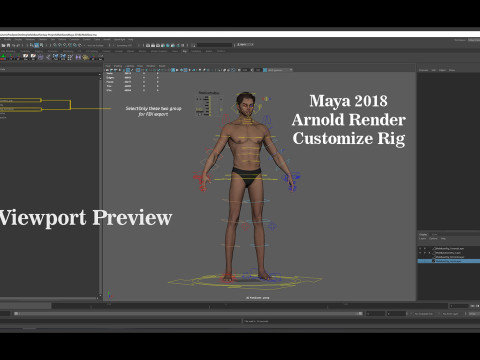This screenshot has width=480, height=360.
Task: Open the workspace dropdown at top right
Action: click(473, 40)
